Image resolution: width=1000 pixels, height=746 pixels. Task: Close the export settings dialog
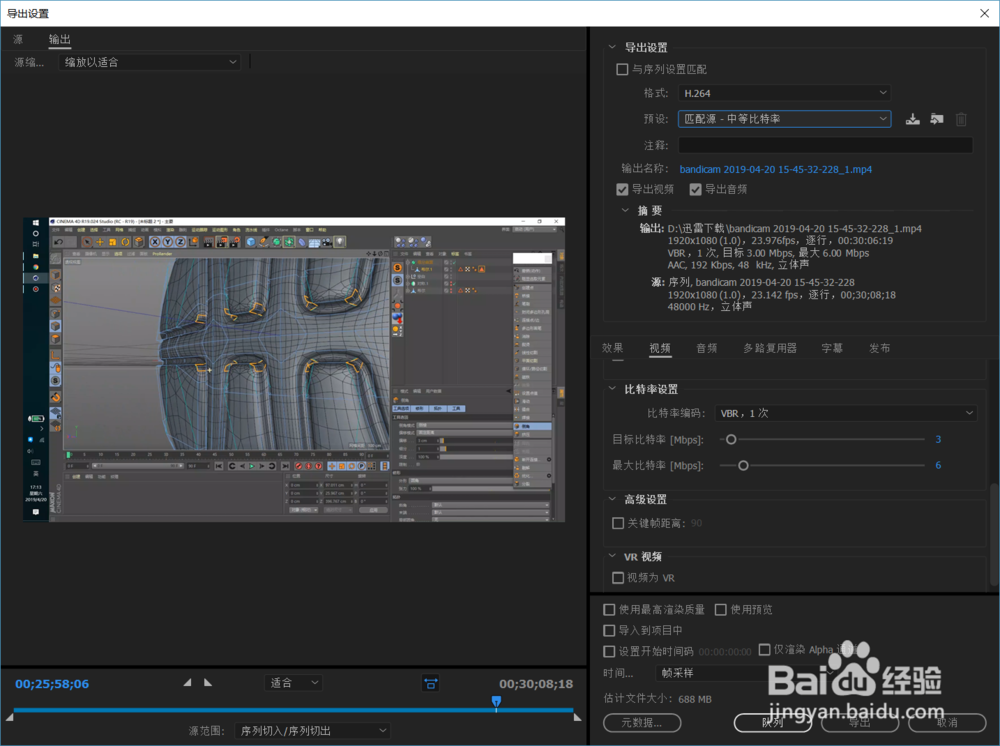[x=985, y=13]
